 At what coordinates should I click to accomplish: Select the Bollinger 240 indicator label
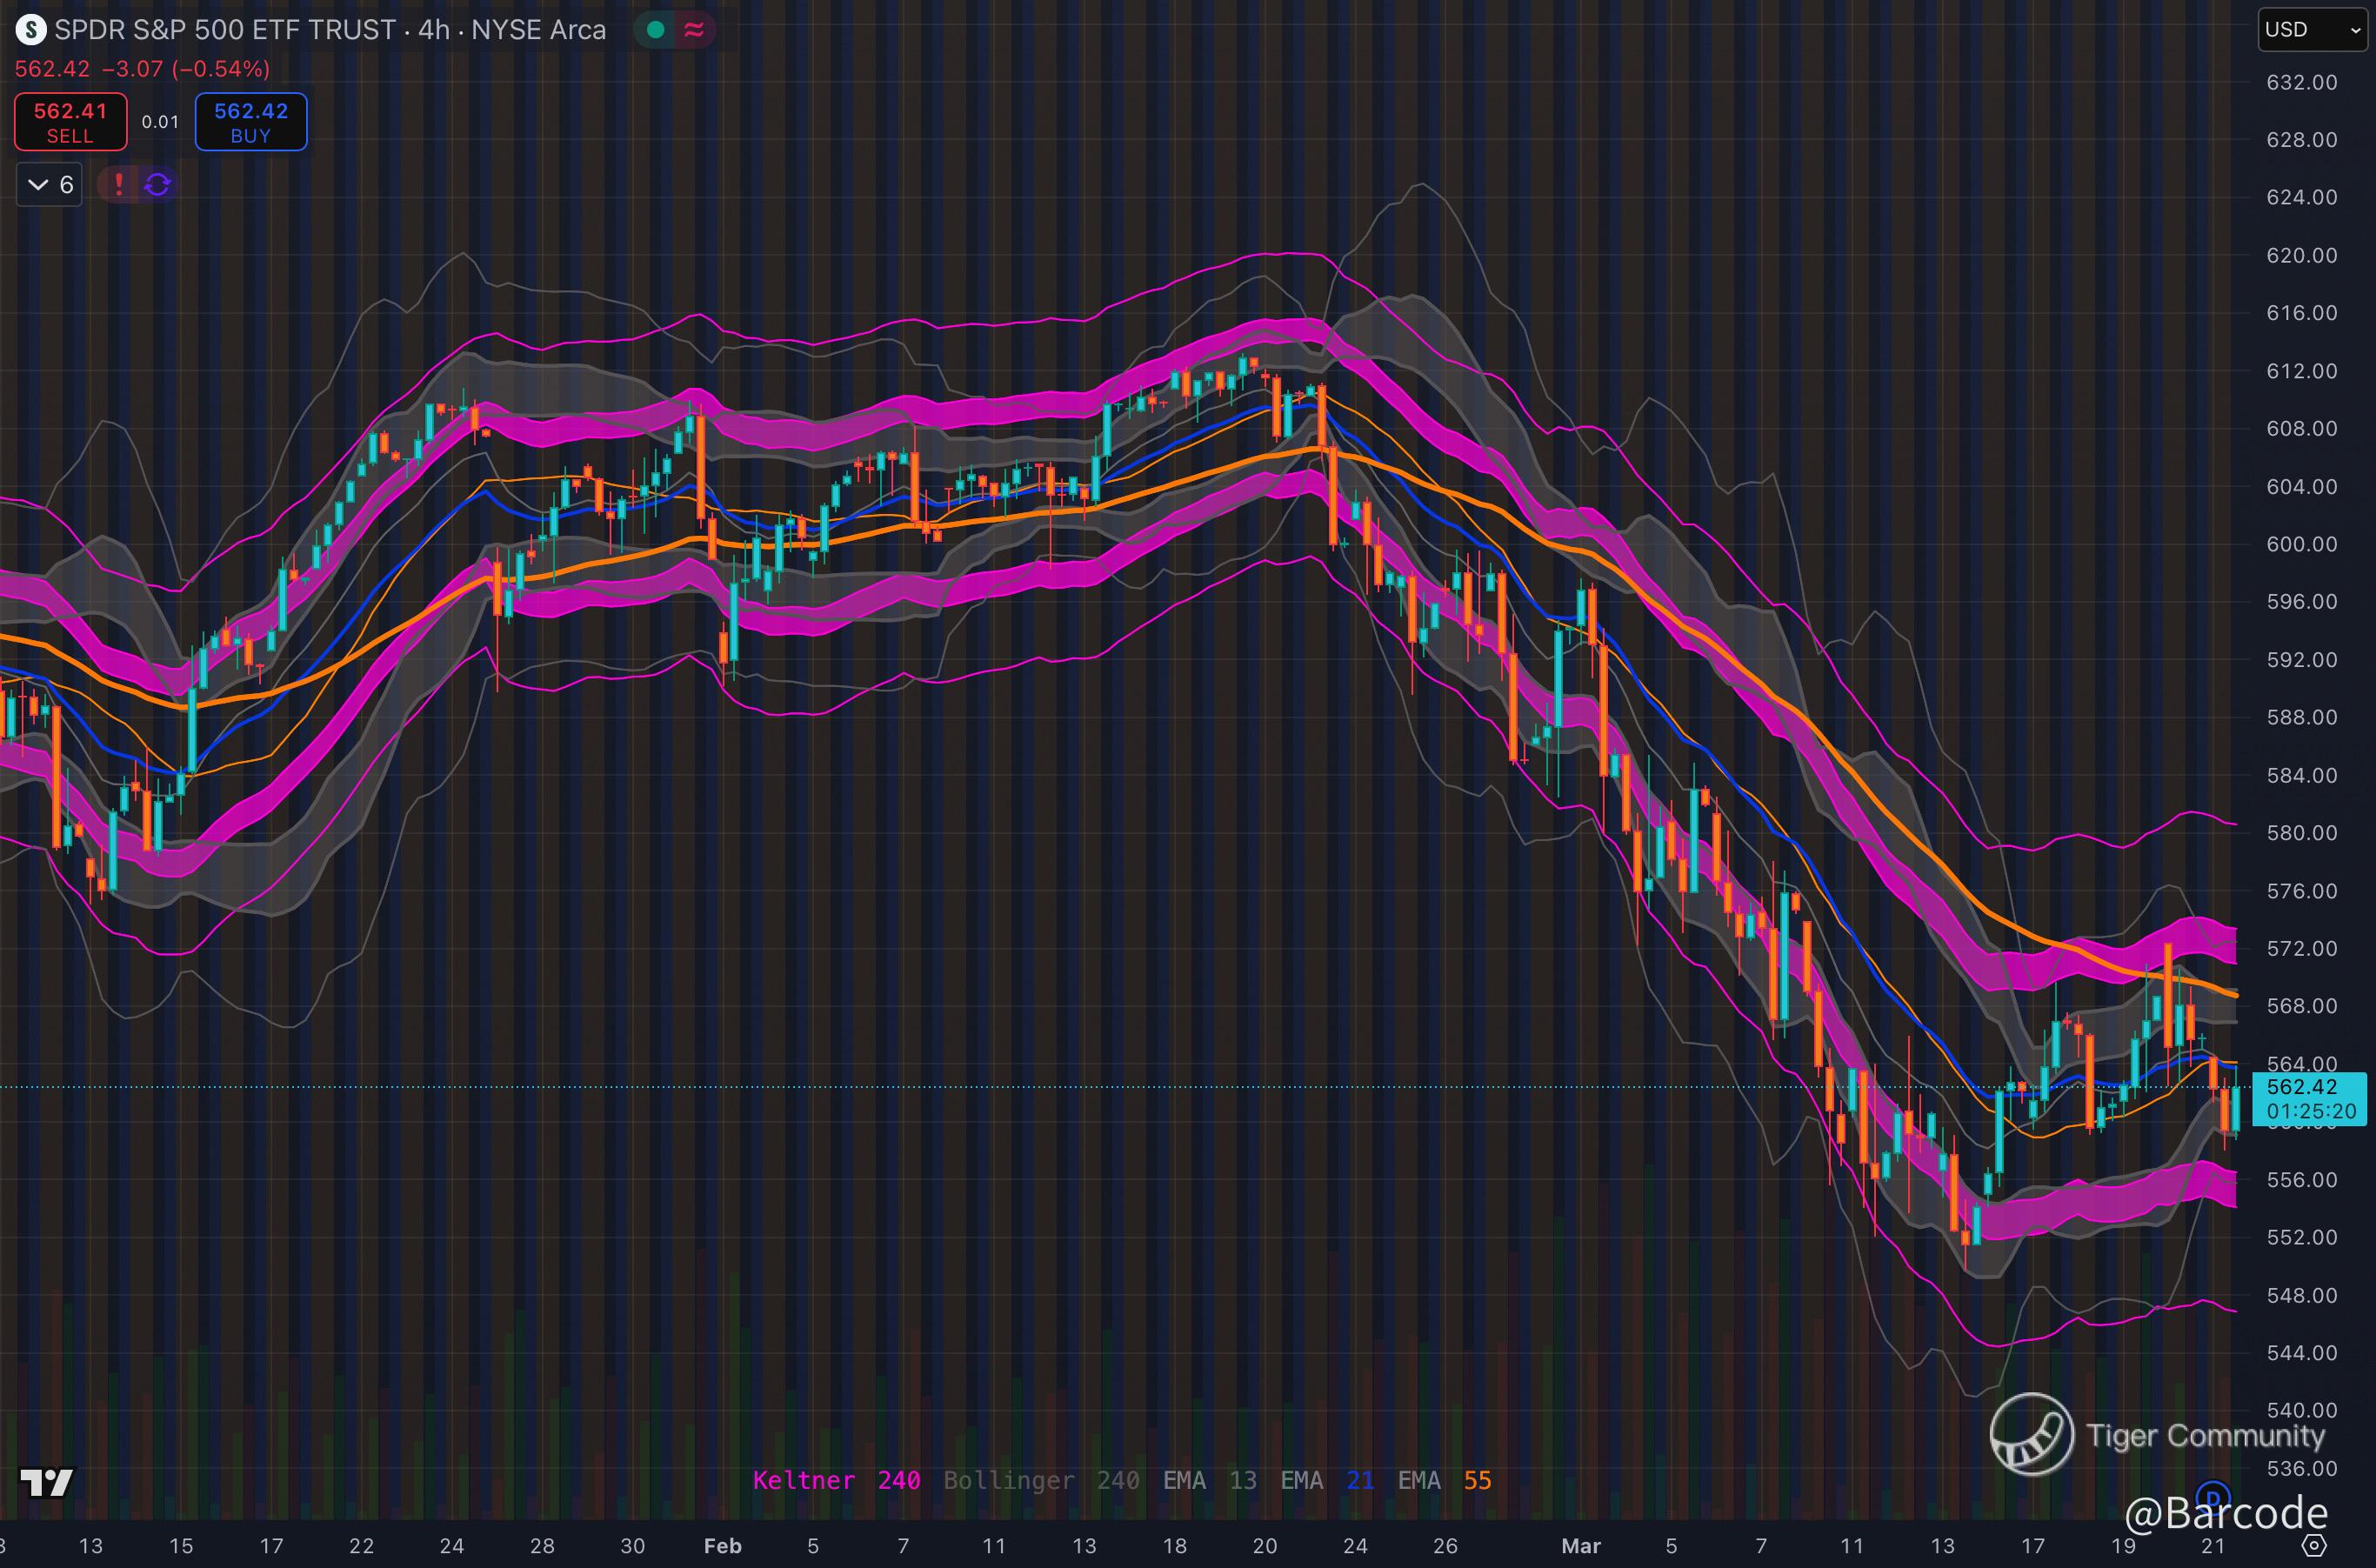(x=1041, y=1480)
